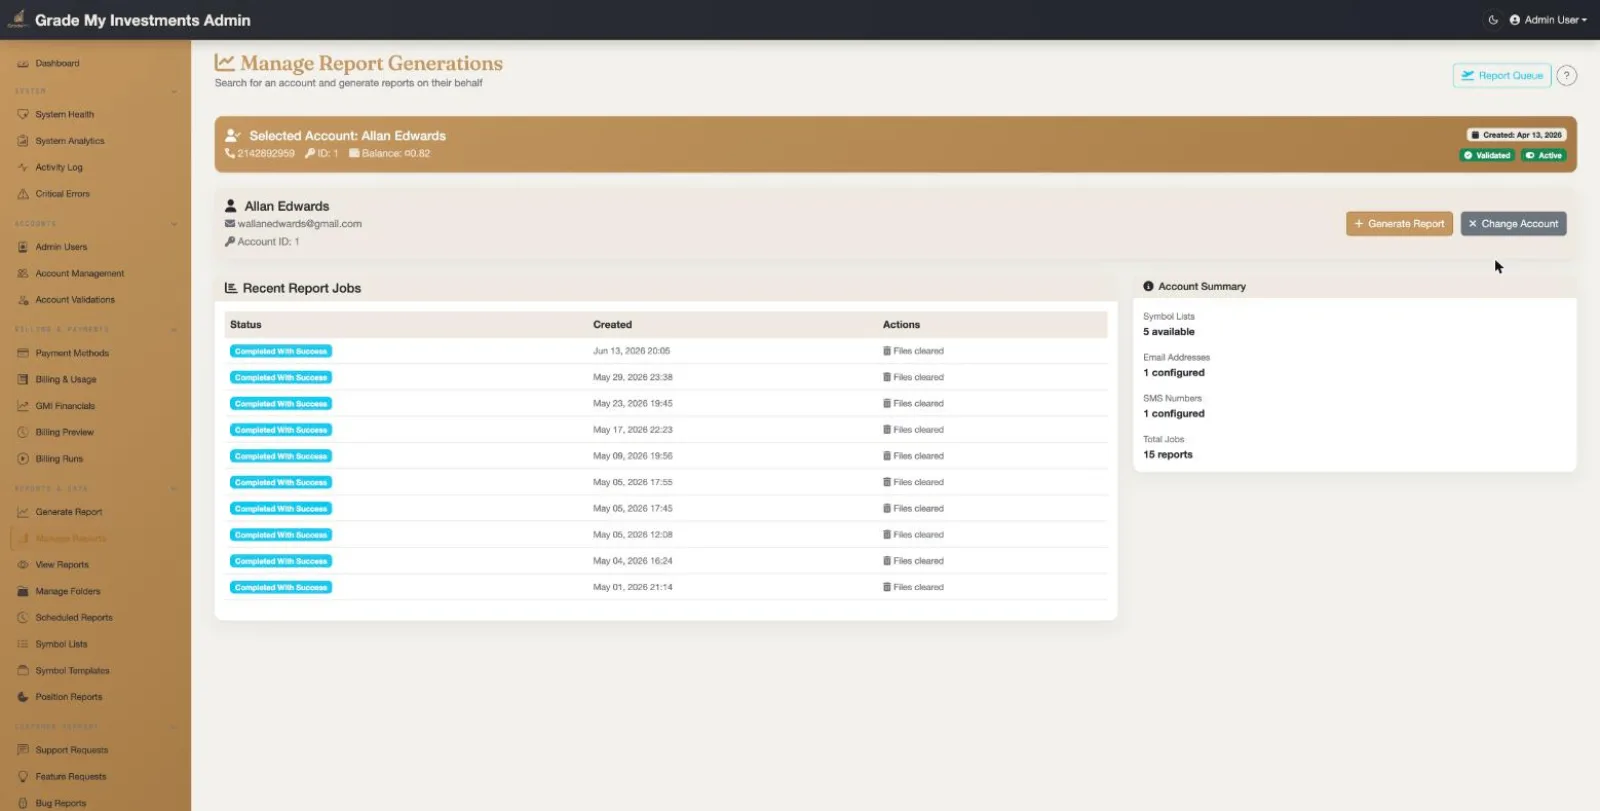The height and width of the screenshot is (811, 1600).
Task: Click the May 05, 2026 12:08 date
Action: pyautogui.click(x=632, y=535)
